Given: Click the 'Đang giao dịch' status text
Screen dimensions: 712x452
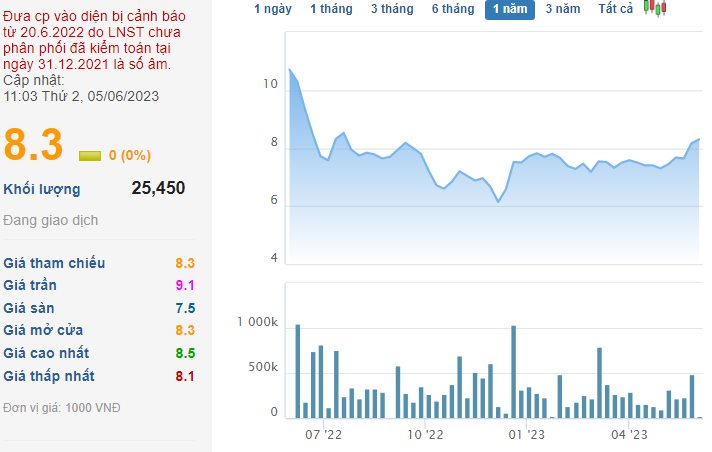Looking at the screenshot, I should coord(50,220).
